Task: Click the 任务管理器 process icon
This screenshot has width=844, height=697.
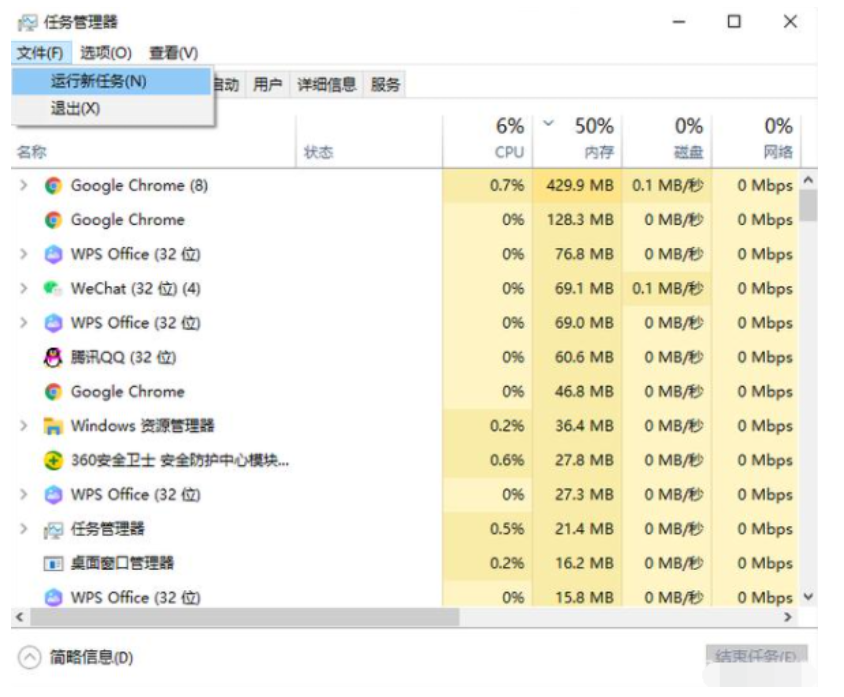Action: pyautogui.click(x=53, y=530)
